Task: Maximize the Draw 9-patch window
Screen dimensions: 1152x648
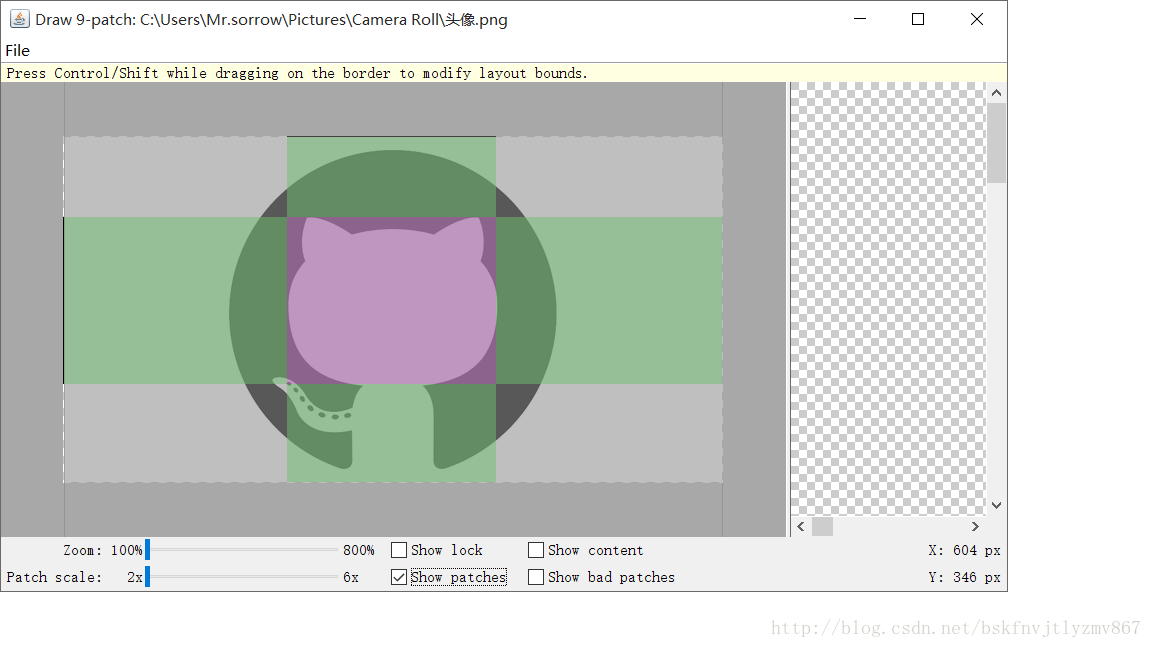Action: click(x=918, y=19)
